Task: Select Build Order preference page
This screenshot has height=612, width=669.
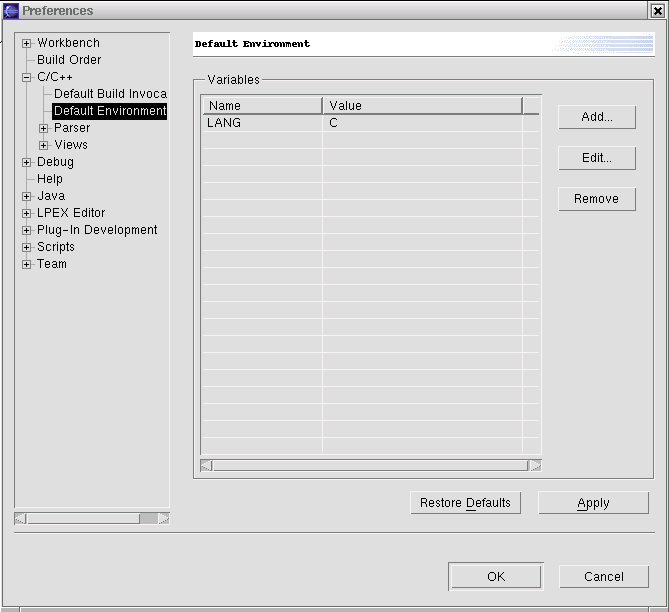Action: pos(69,60)
